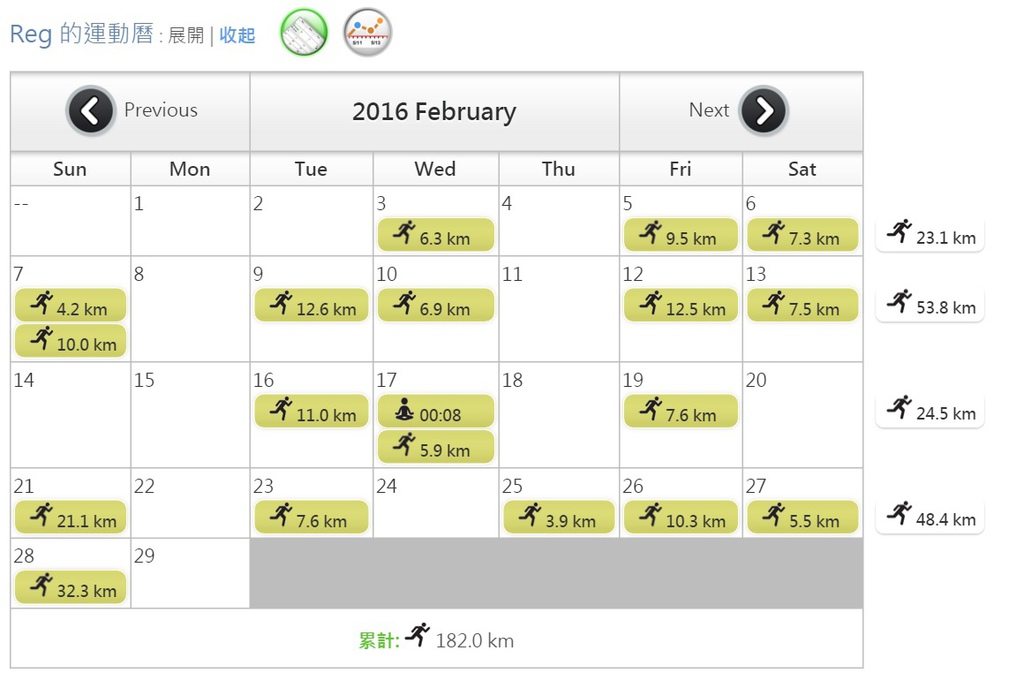Click 展開 to expand the calendar
This screenshot has height=673, width=1024.
pyautogui.click(x=186, y=35)
